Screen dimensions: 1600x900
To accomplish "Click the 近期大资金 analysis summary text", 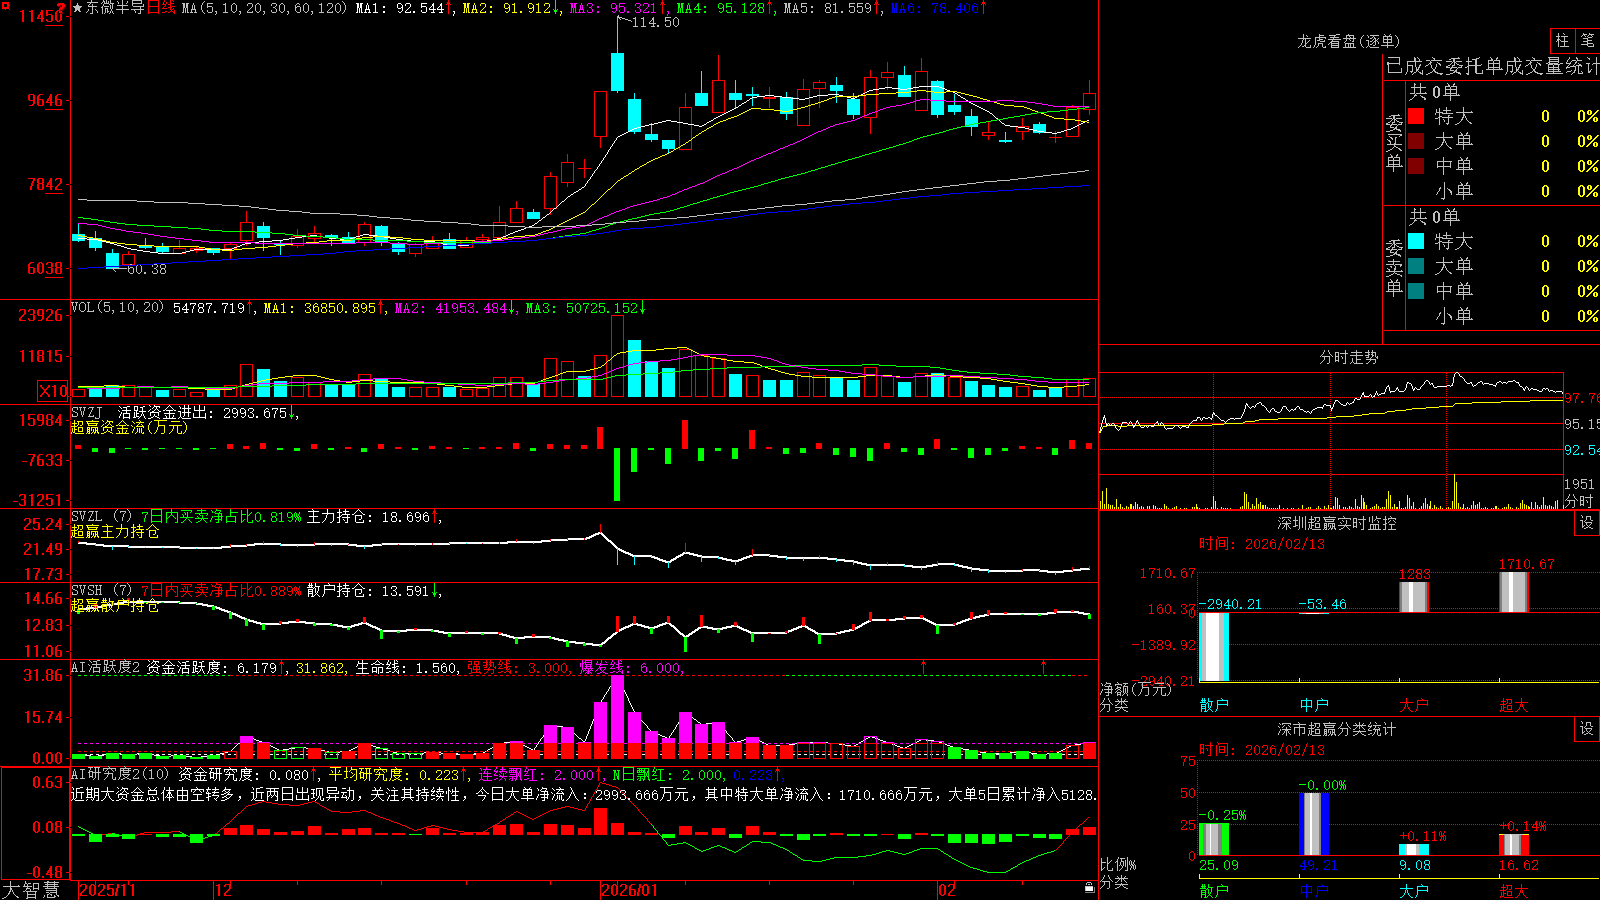I will point(584,794).
